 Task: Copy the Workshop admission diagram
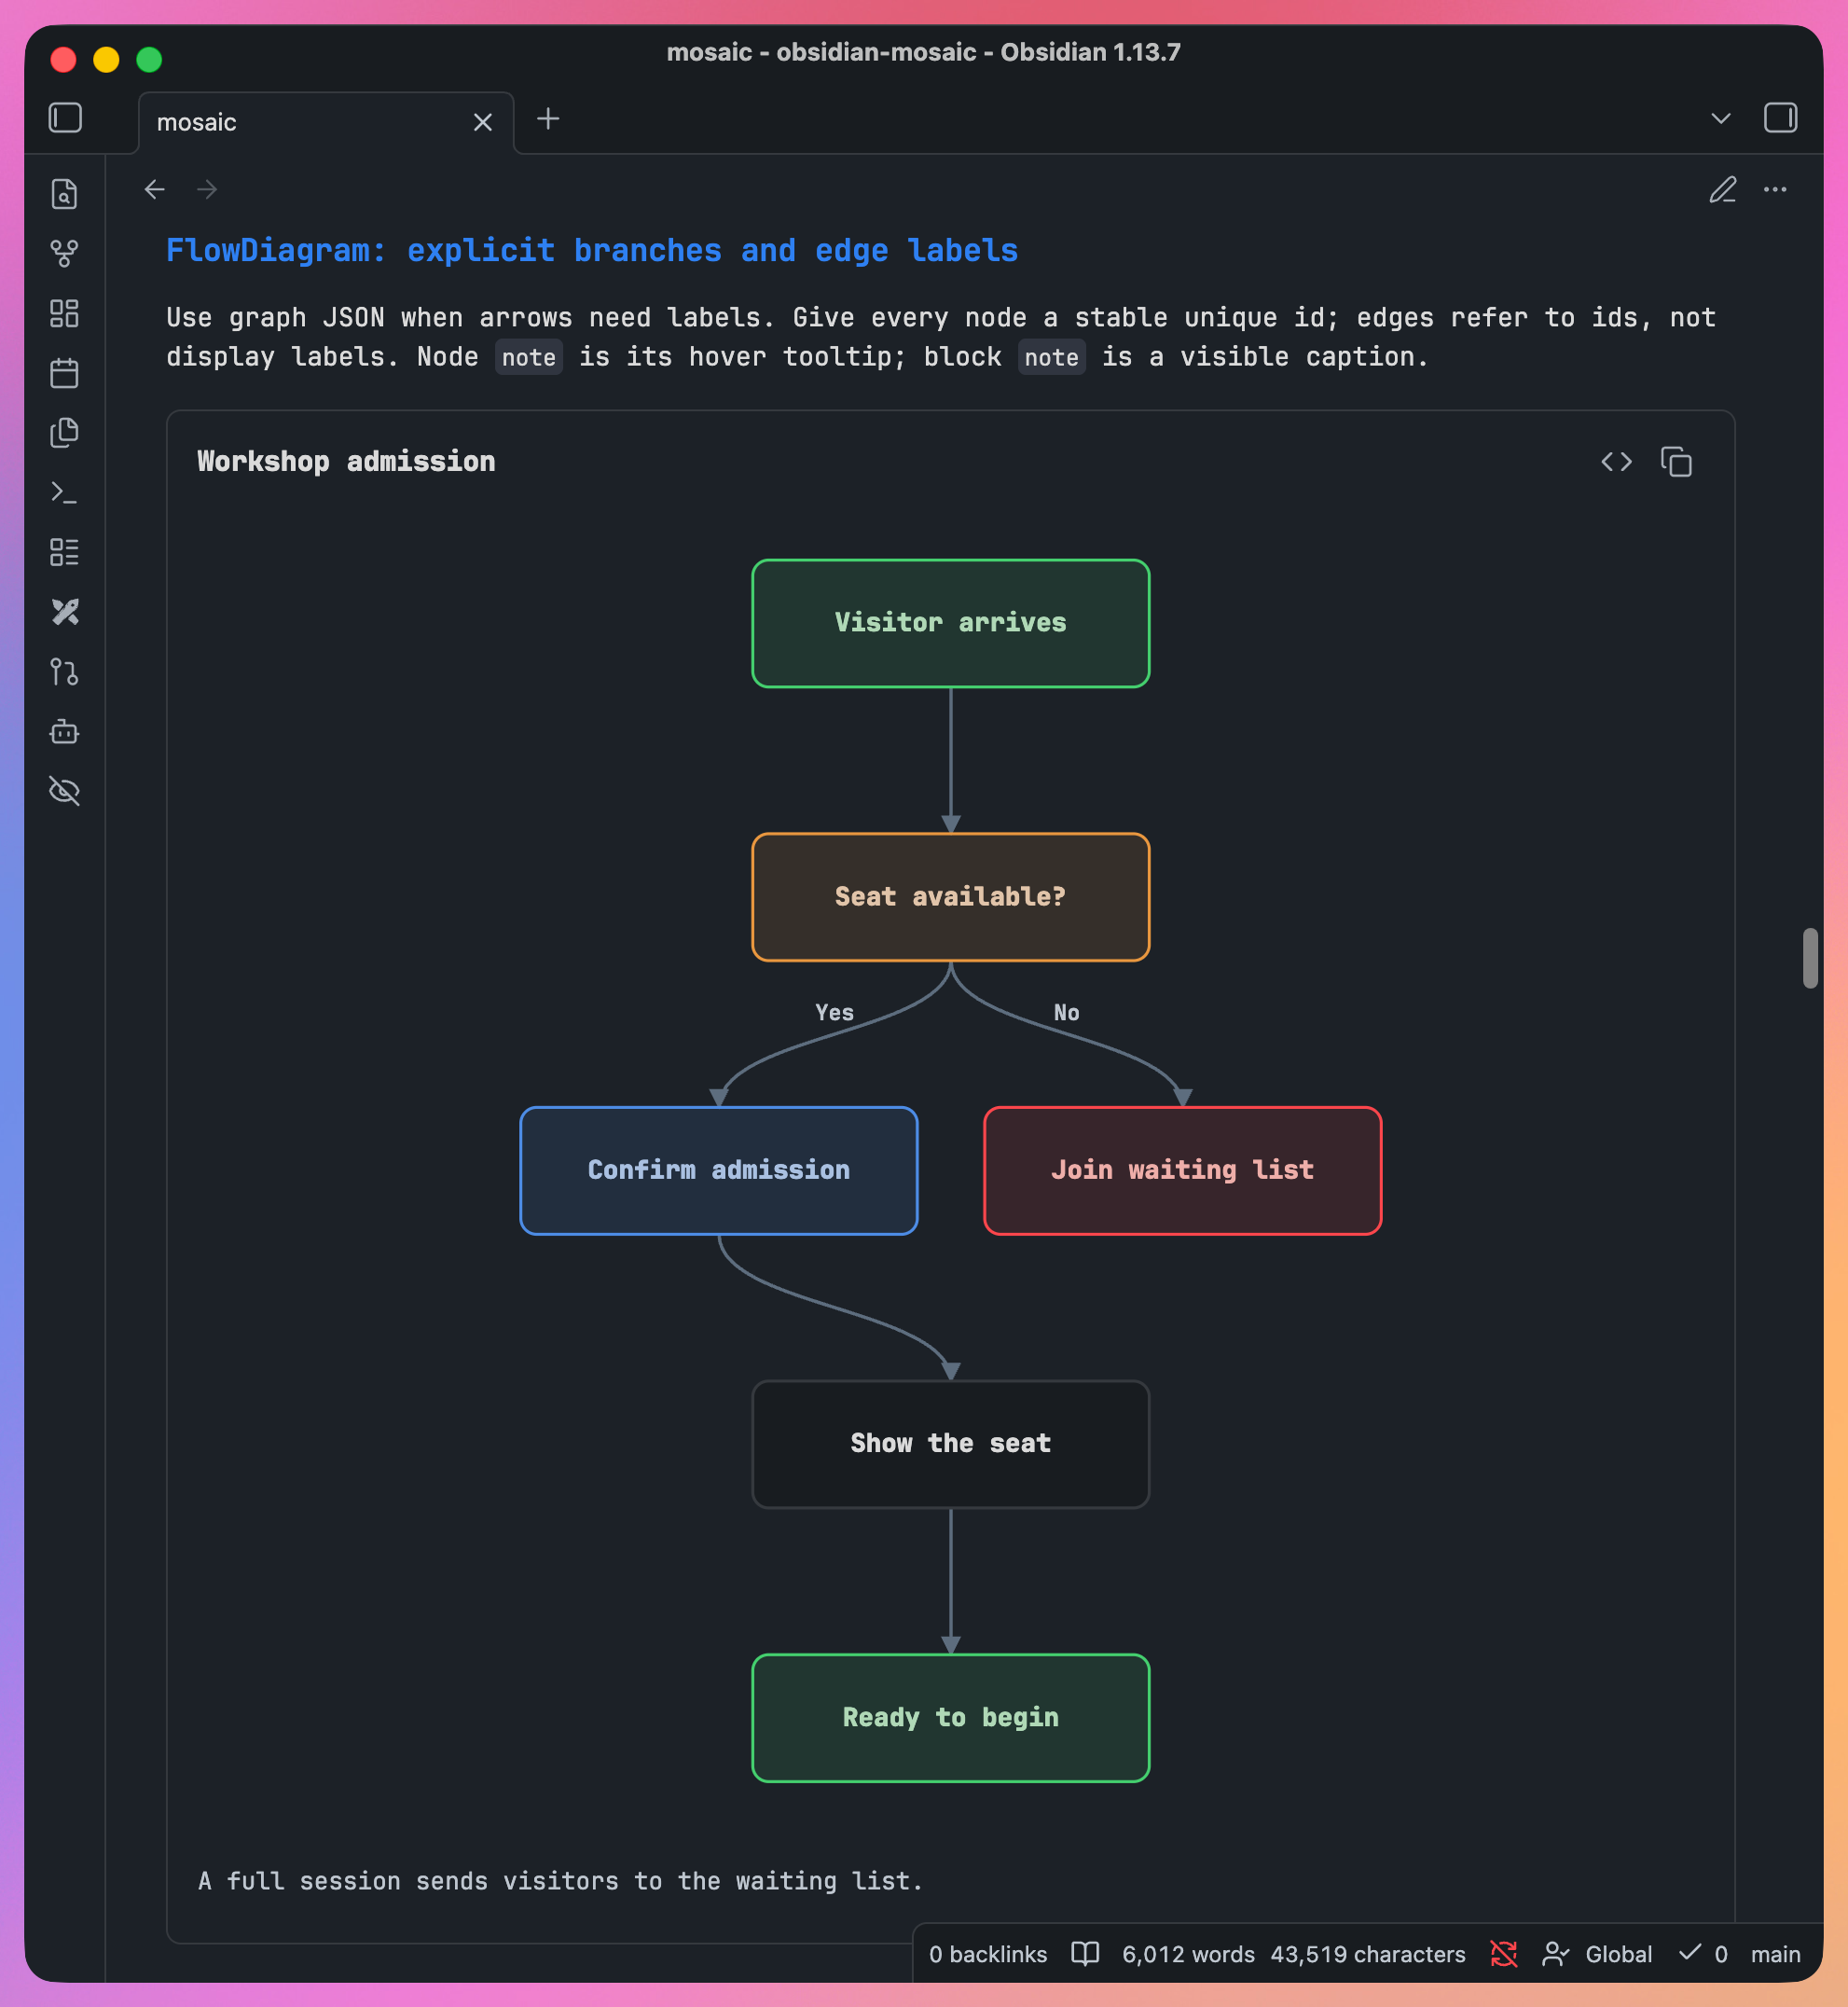pyautogui.click(x=1676, y=462)
